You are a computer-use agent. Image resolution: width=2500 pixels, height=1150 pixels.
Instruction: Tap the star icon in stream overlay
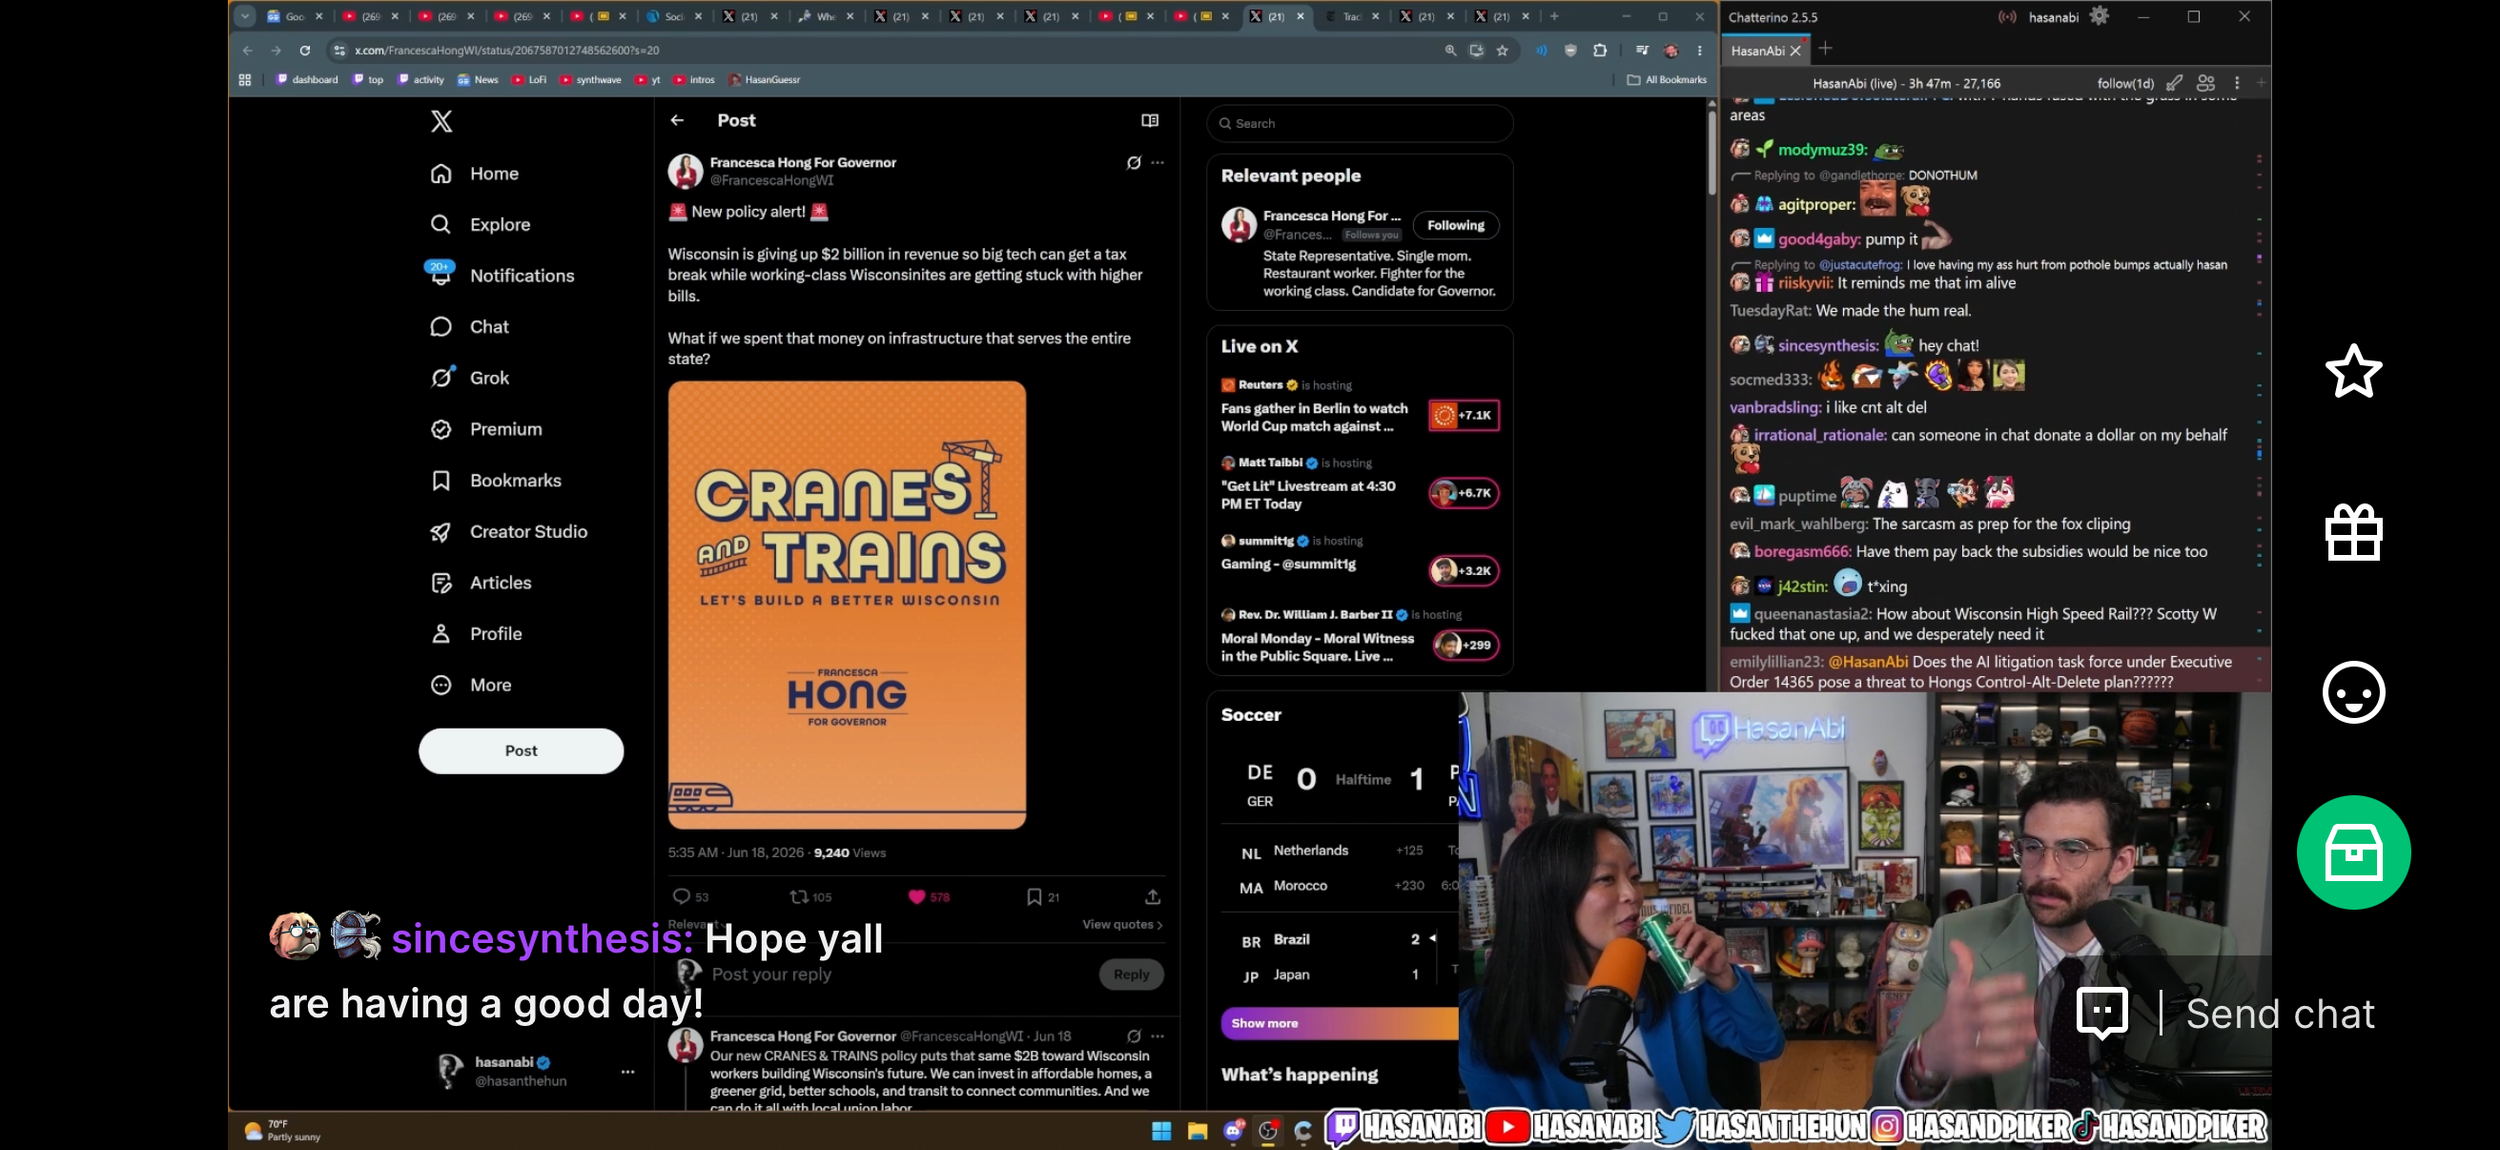click(x=2353, y=372)
